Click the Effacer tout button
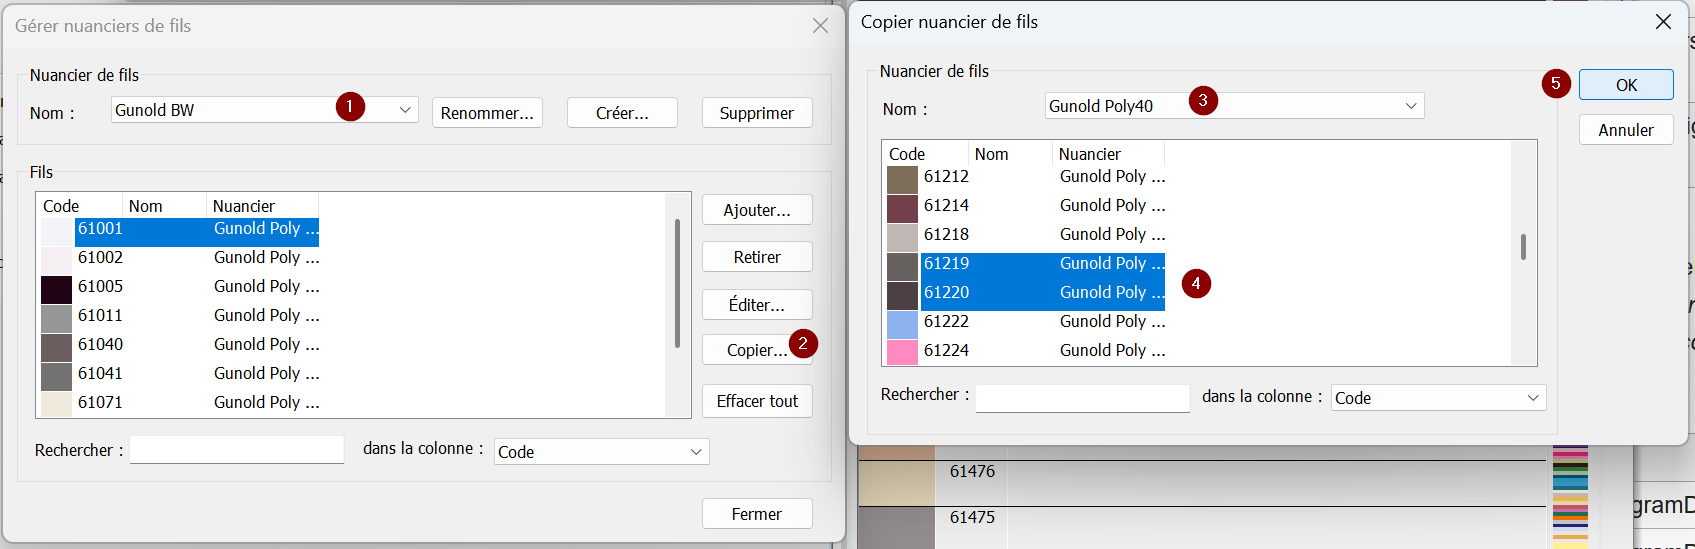1695x549 pixels. [x=756, y=401]
